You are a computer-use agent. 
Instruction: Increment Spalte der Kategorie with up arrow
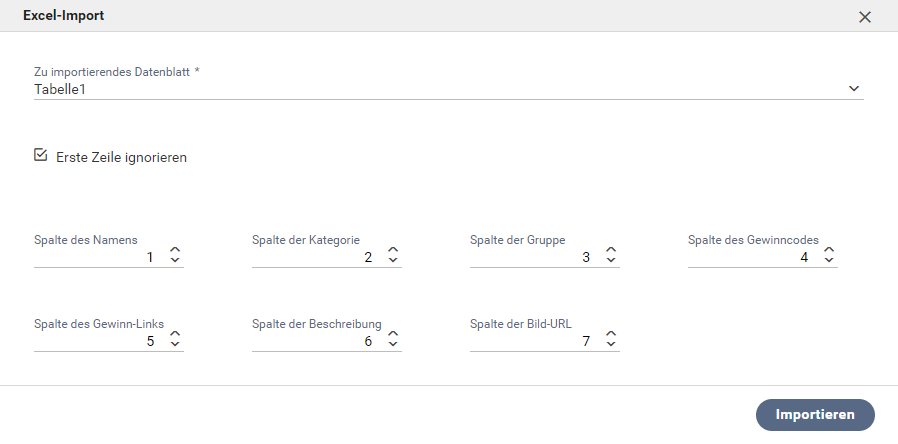coord(393,251)
